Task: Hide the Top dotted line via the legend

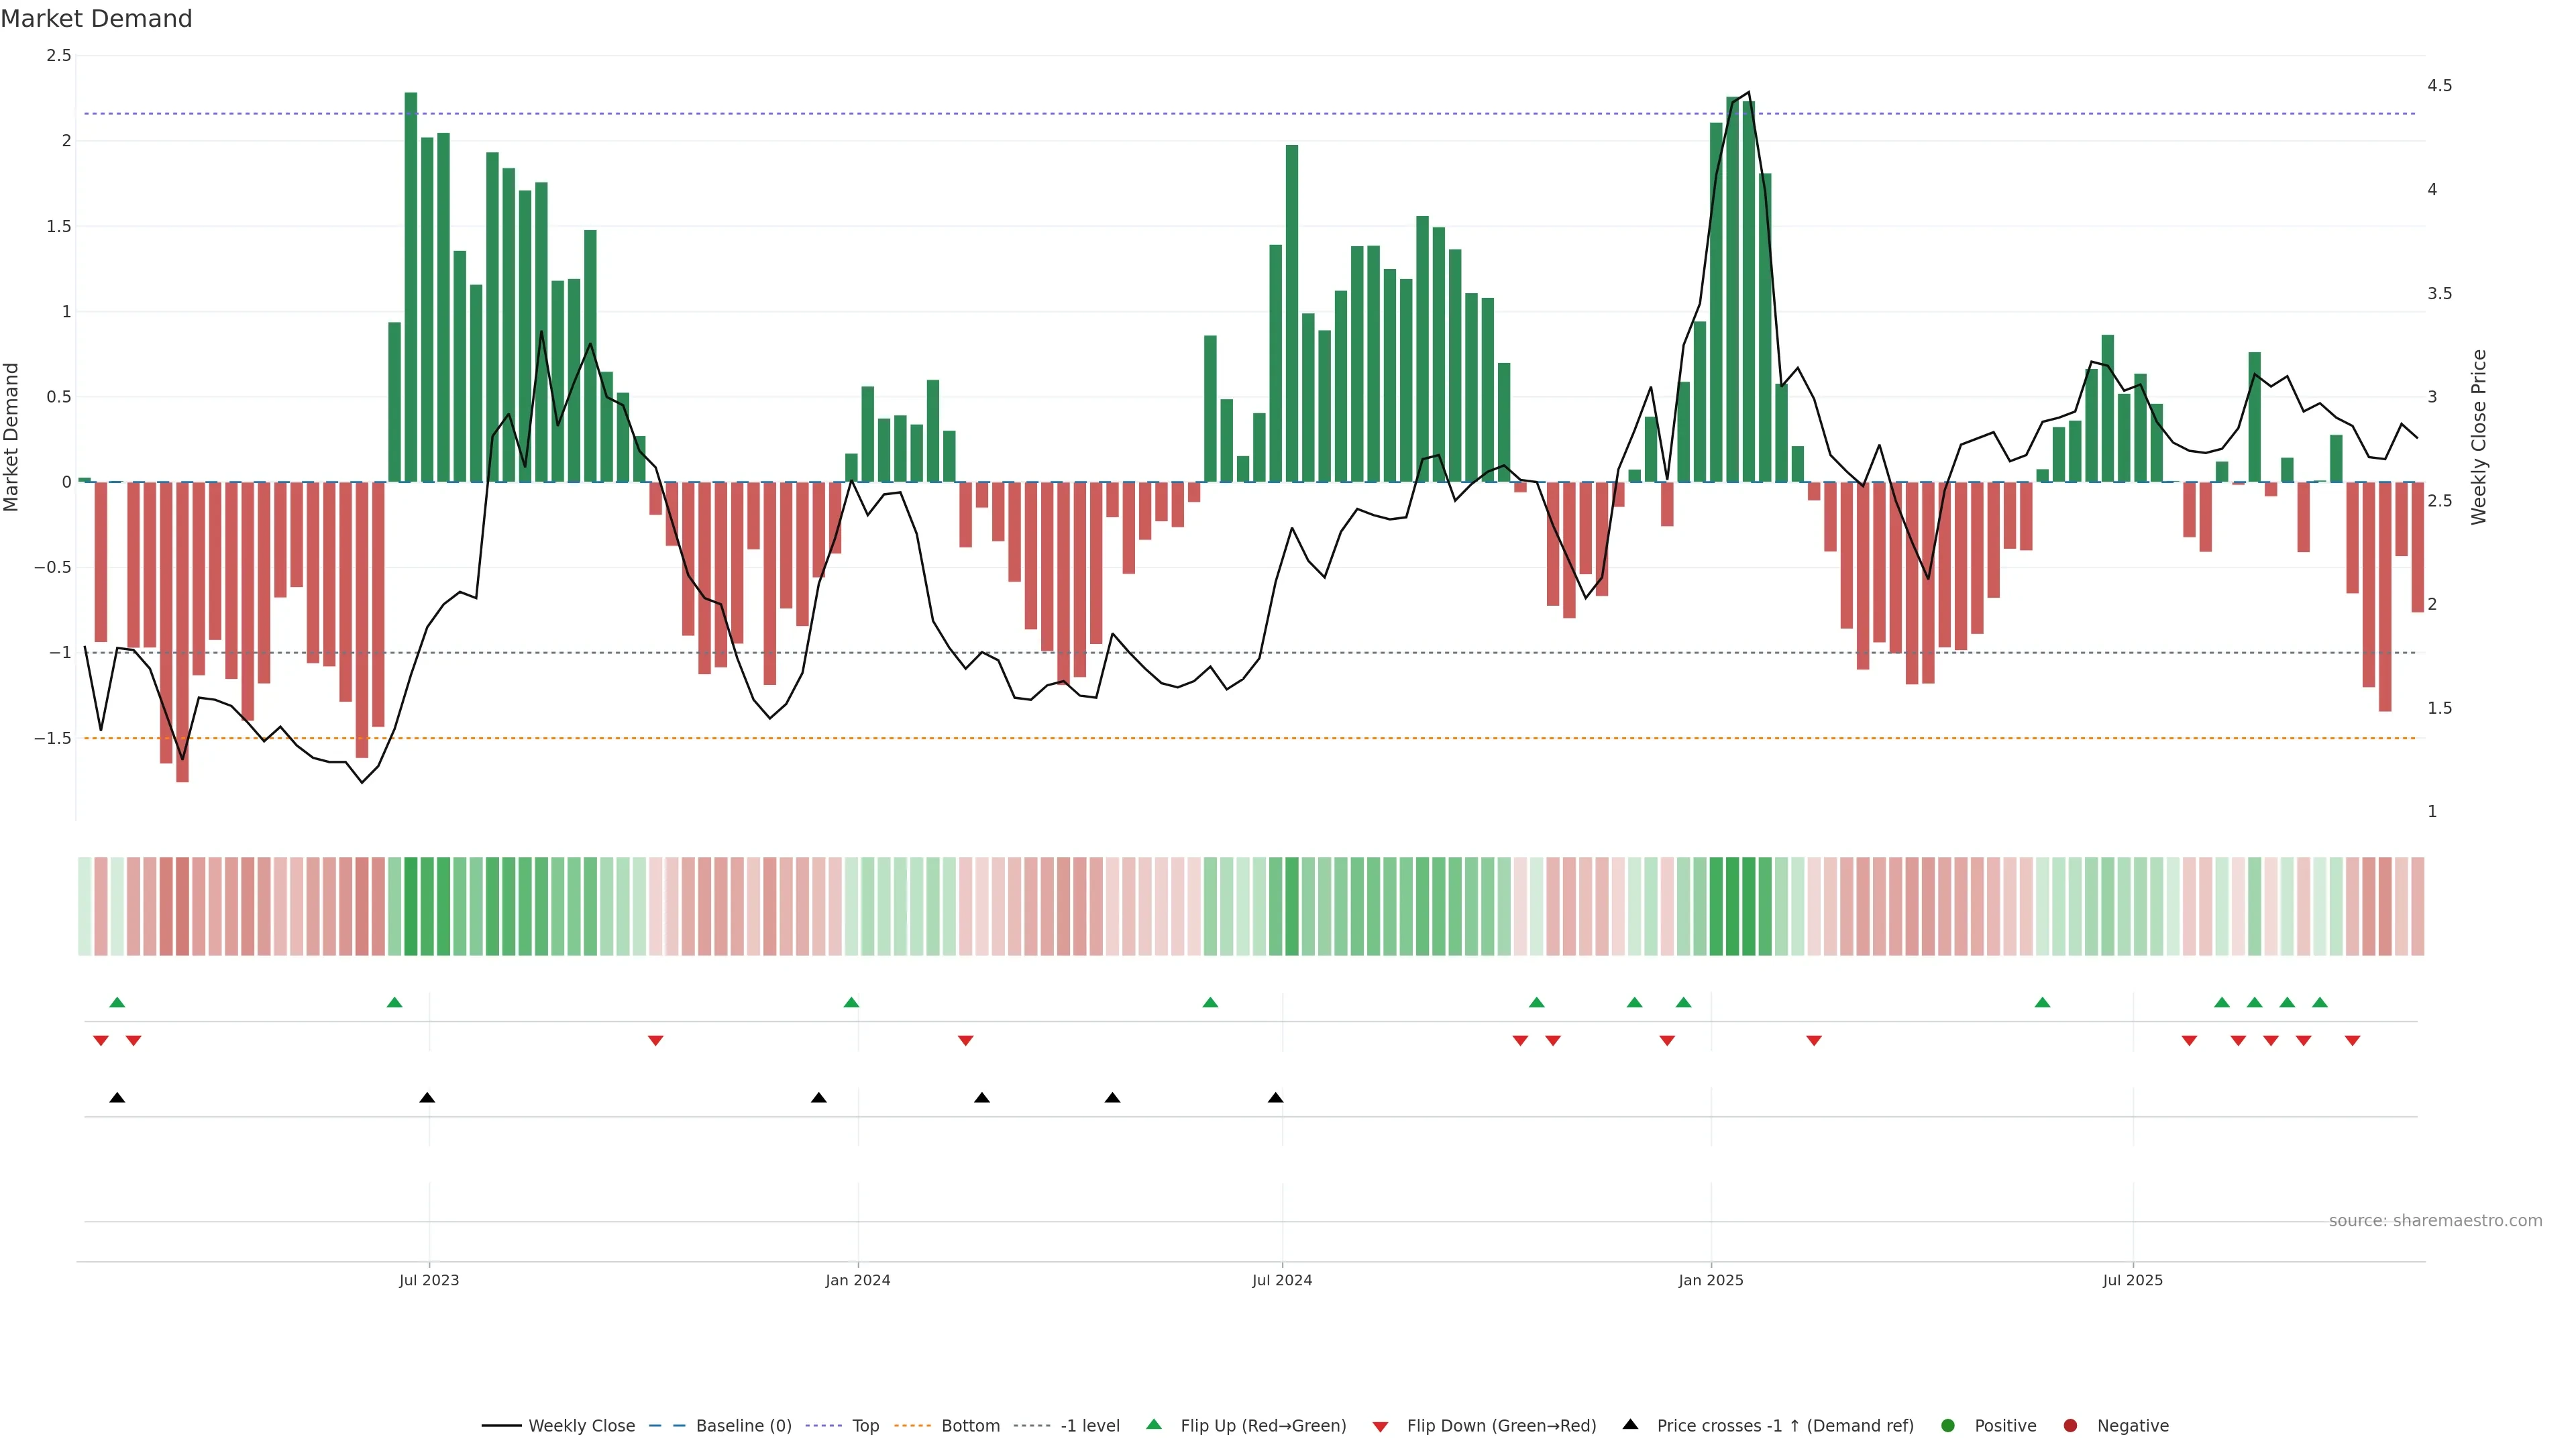Action: [865, 1425]
